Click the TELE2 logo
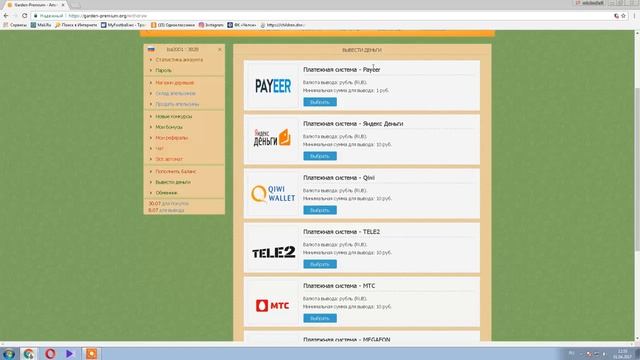Screen dimensions: 640x360 [273, 253]
